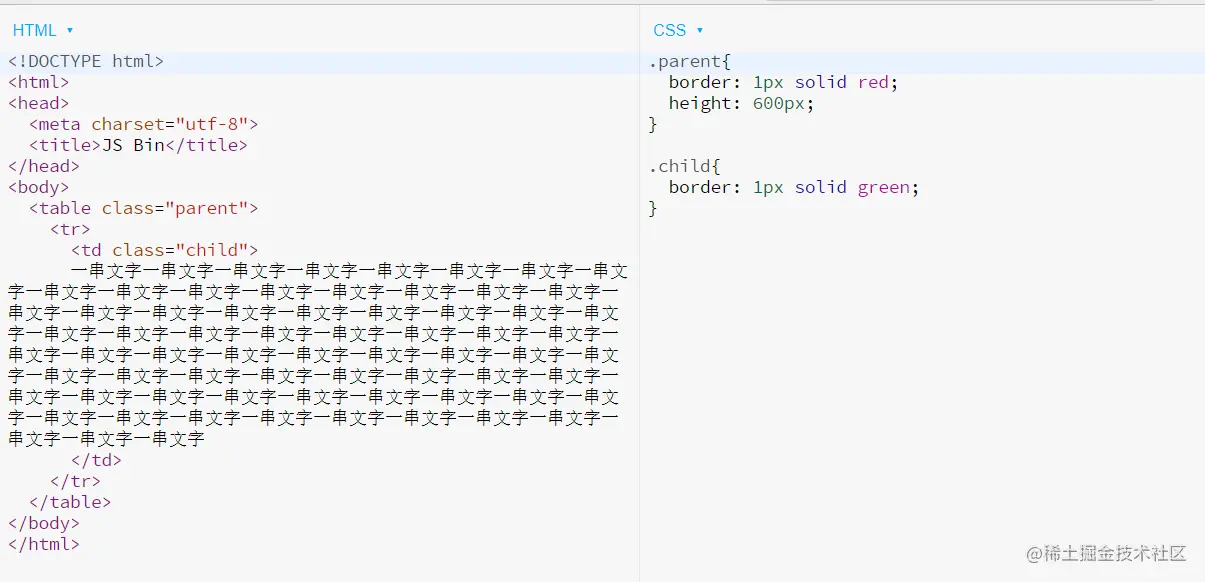Click the last Chinese text line '串文字一串文字一串文字'
The image size is (1205, 582).
(106, 439)
